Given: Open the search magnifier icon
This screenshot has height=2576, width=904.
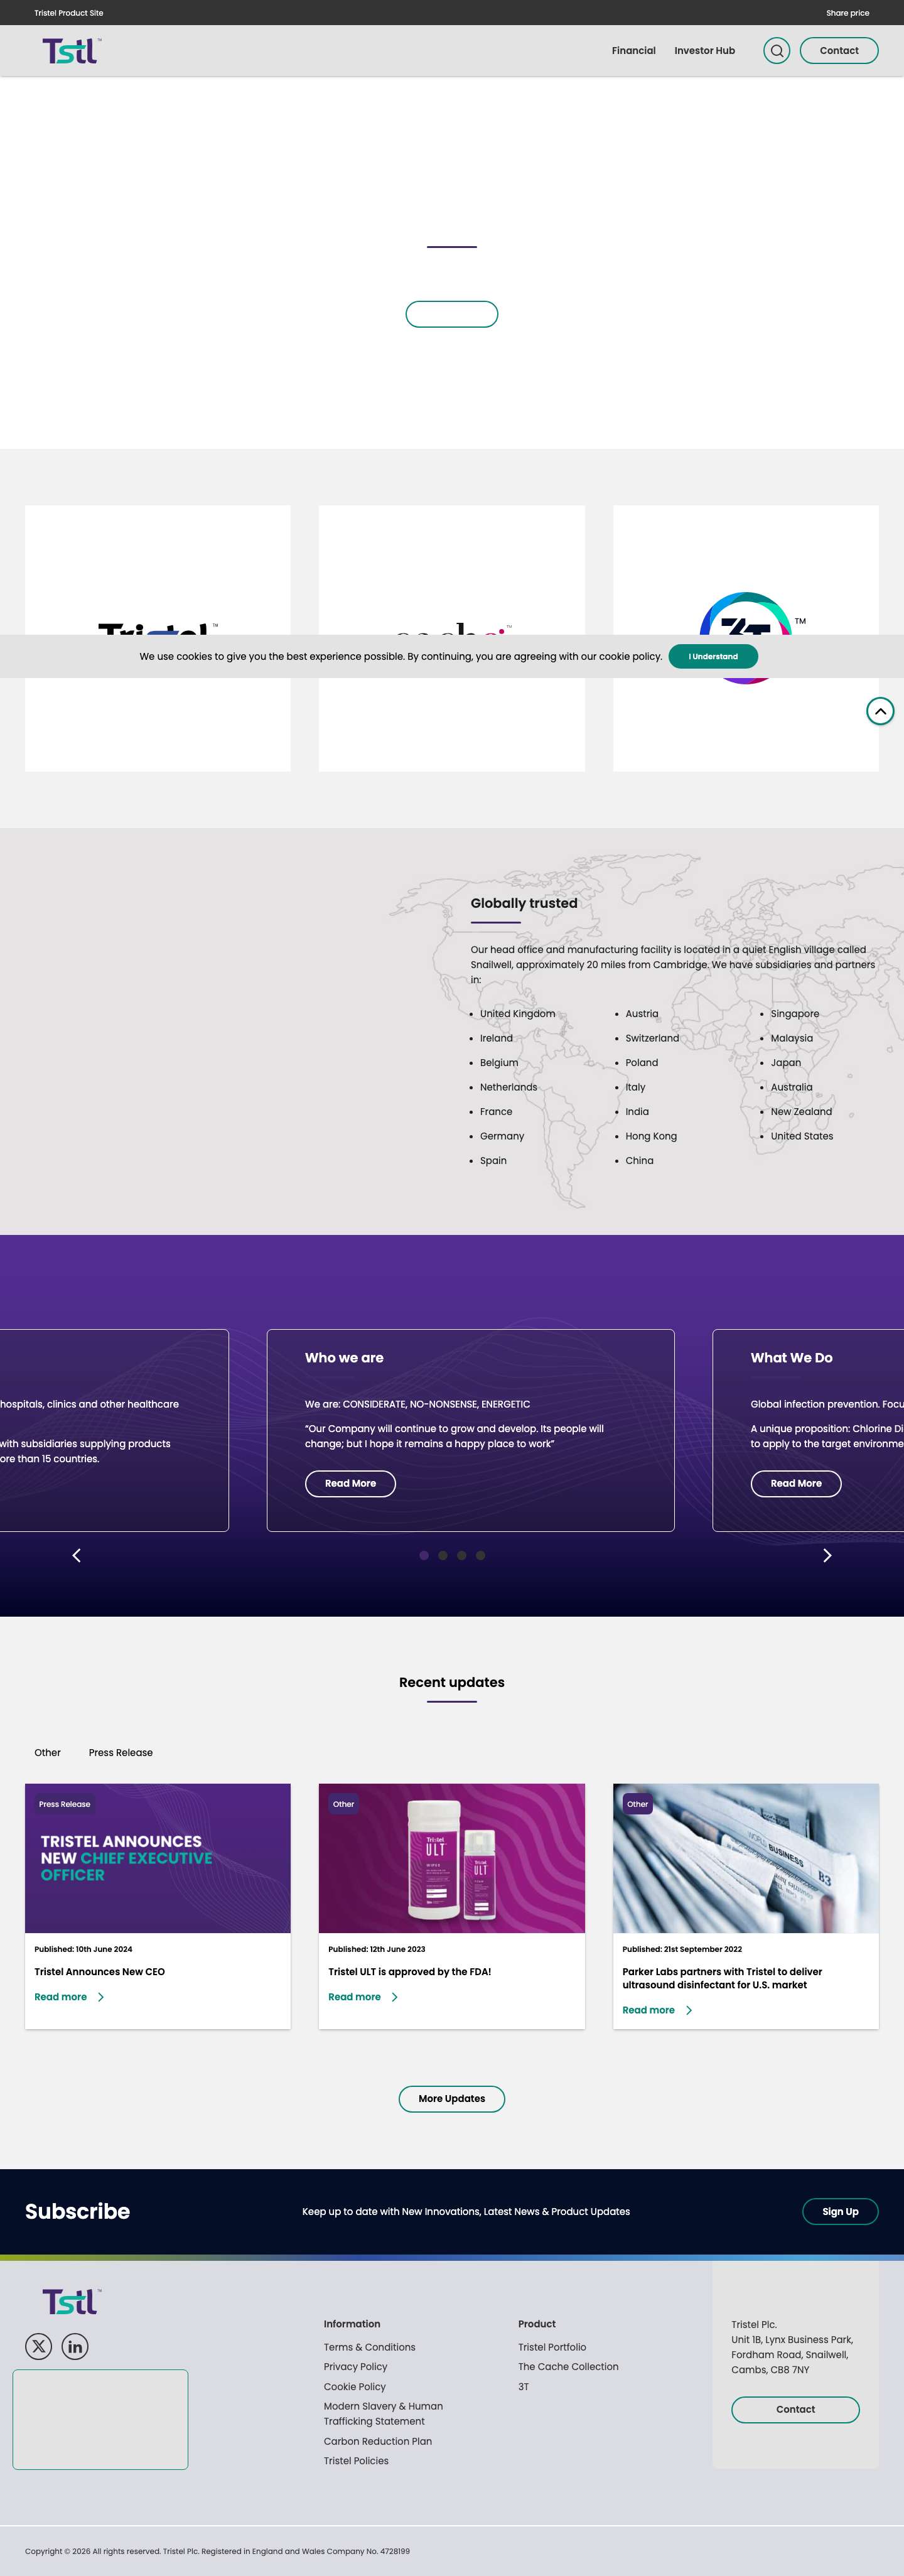Looking at the screenshot, I should click(x=776, y=51).
